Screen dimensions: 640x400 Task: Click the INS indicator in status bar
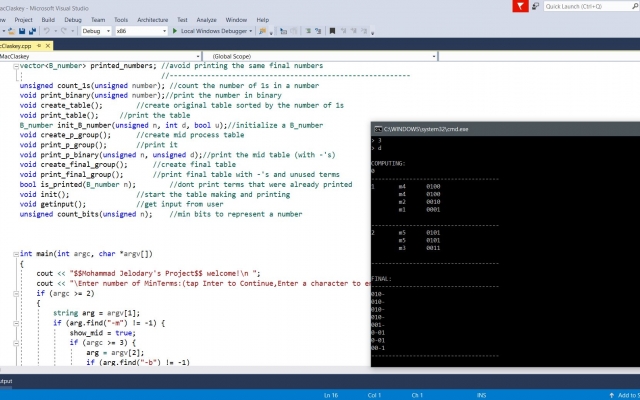click(x=481, y=395)
